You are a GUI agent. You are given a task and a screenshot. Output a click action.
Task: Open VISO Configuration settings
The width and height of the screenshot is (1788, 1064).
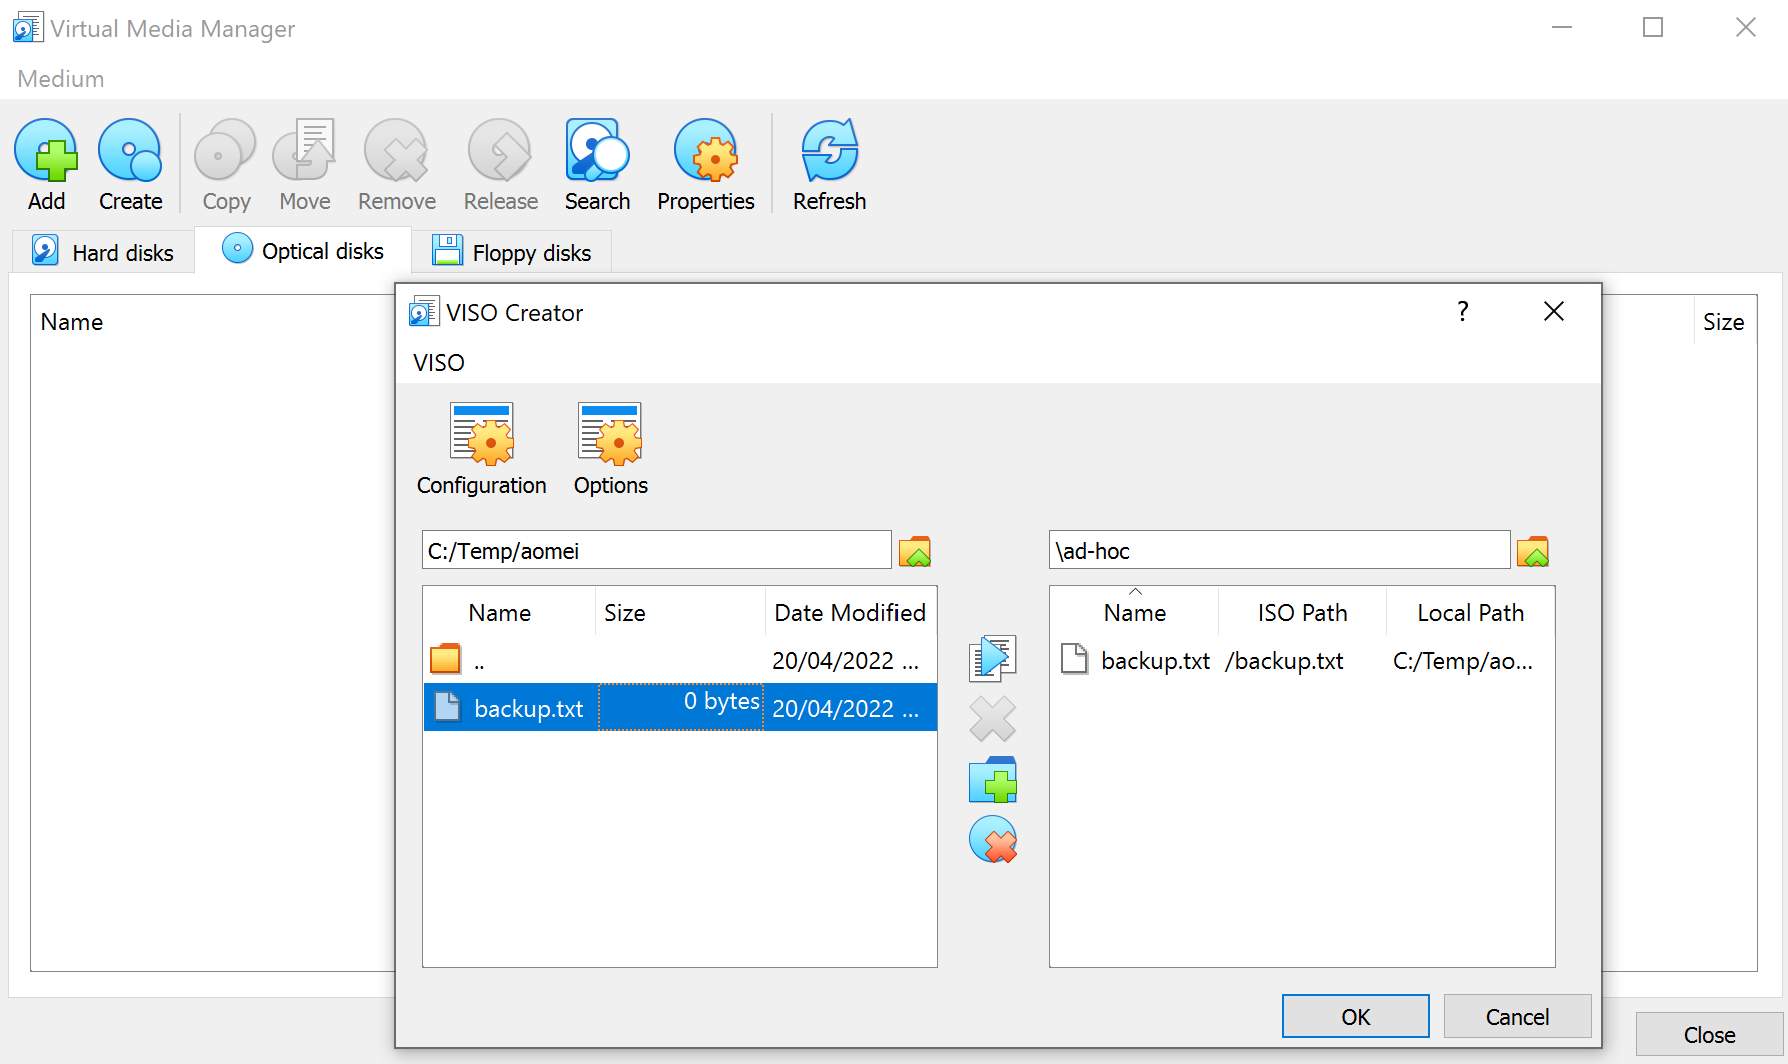pyautogui.click(x=482, y=434)
